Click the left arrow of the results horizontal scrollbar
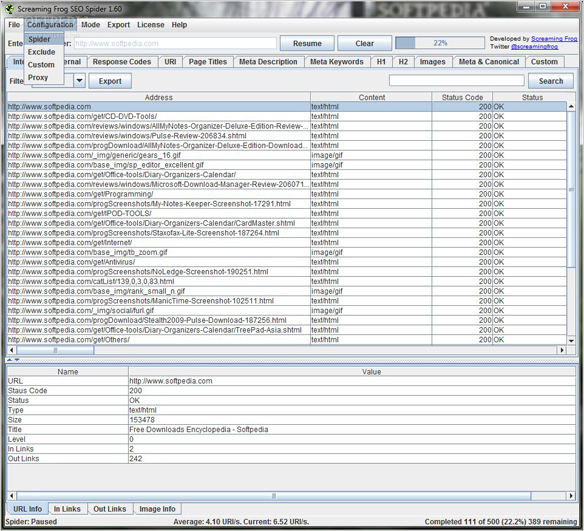Image resolution: width=584 pixels, height=531 pixels. 12,350
